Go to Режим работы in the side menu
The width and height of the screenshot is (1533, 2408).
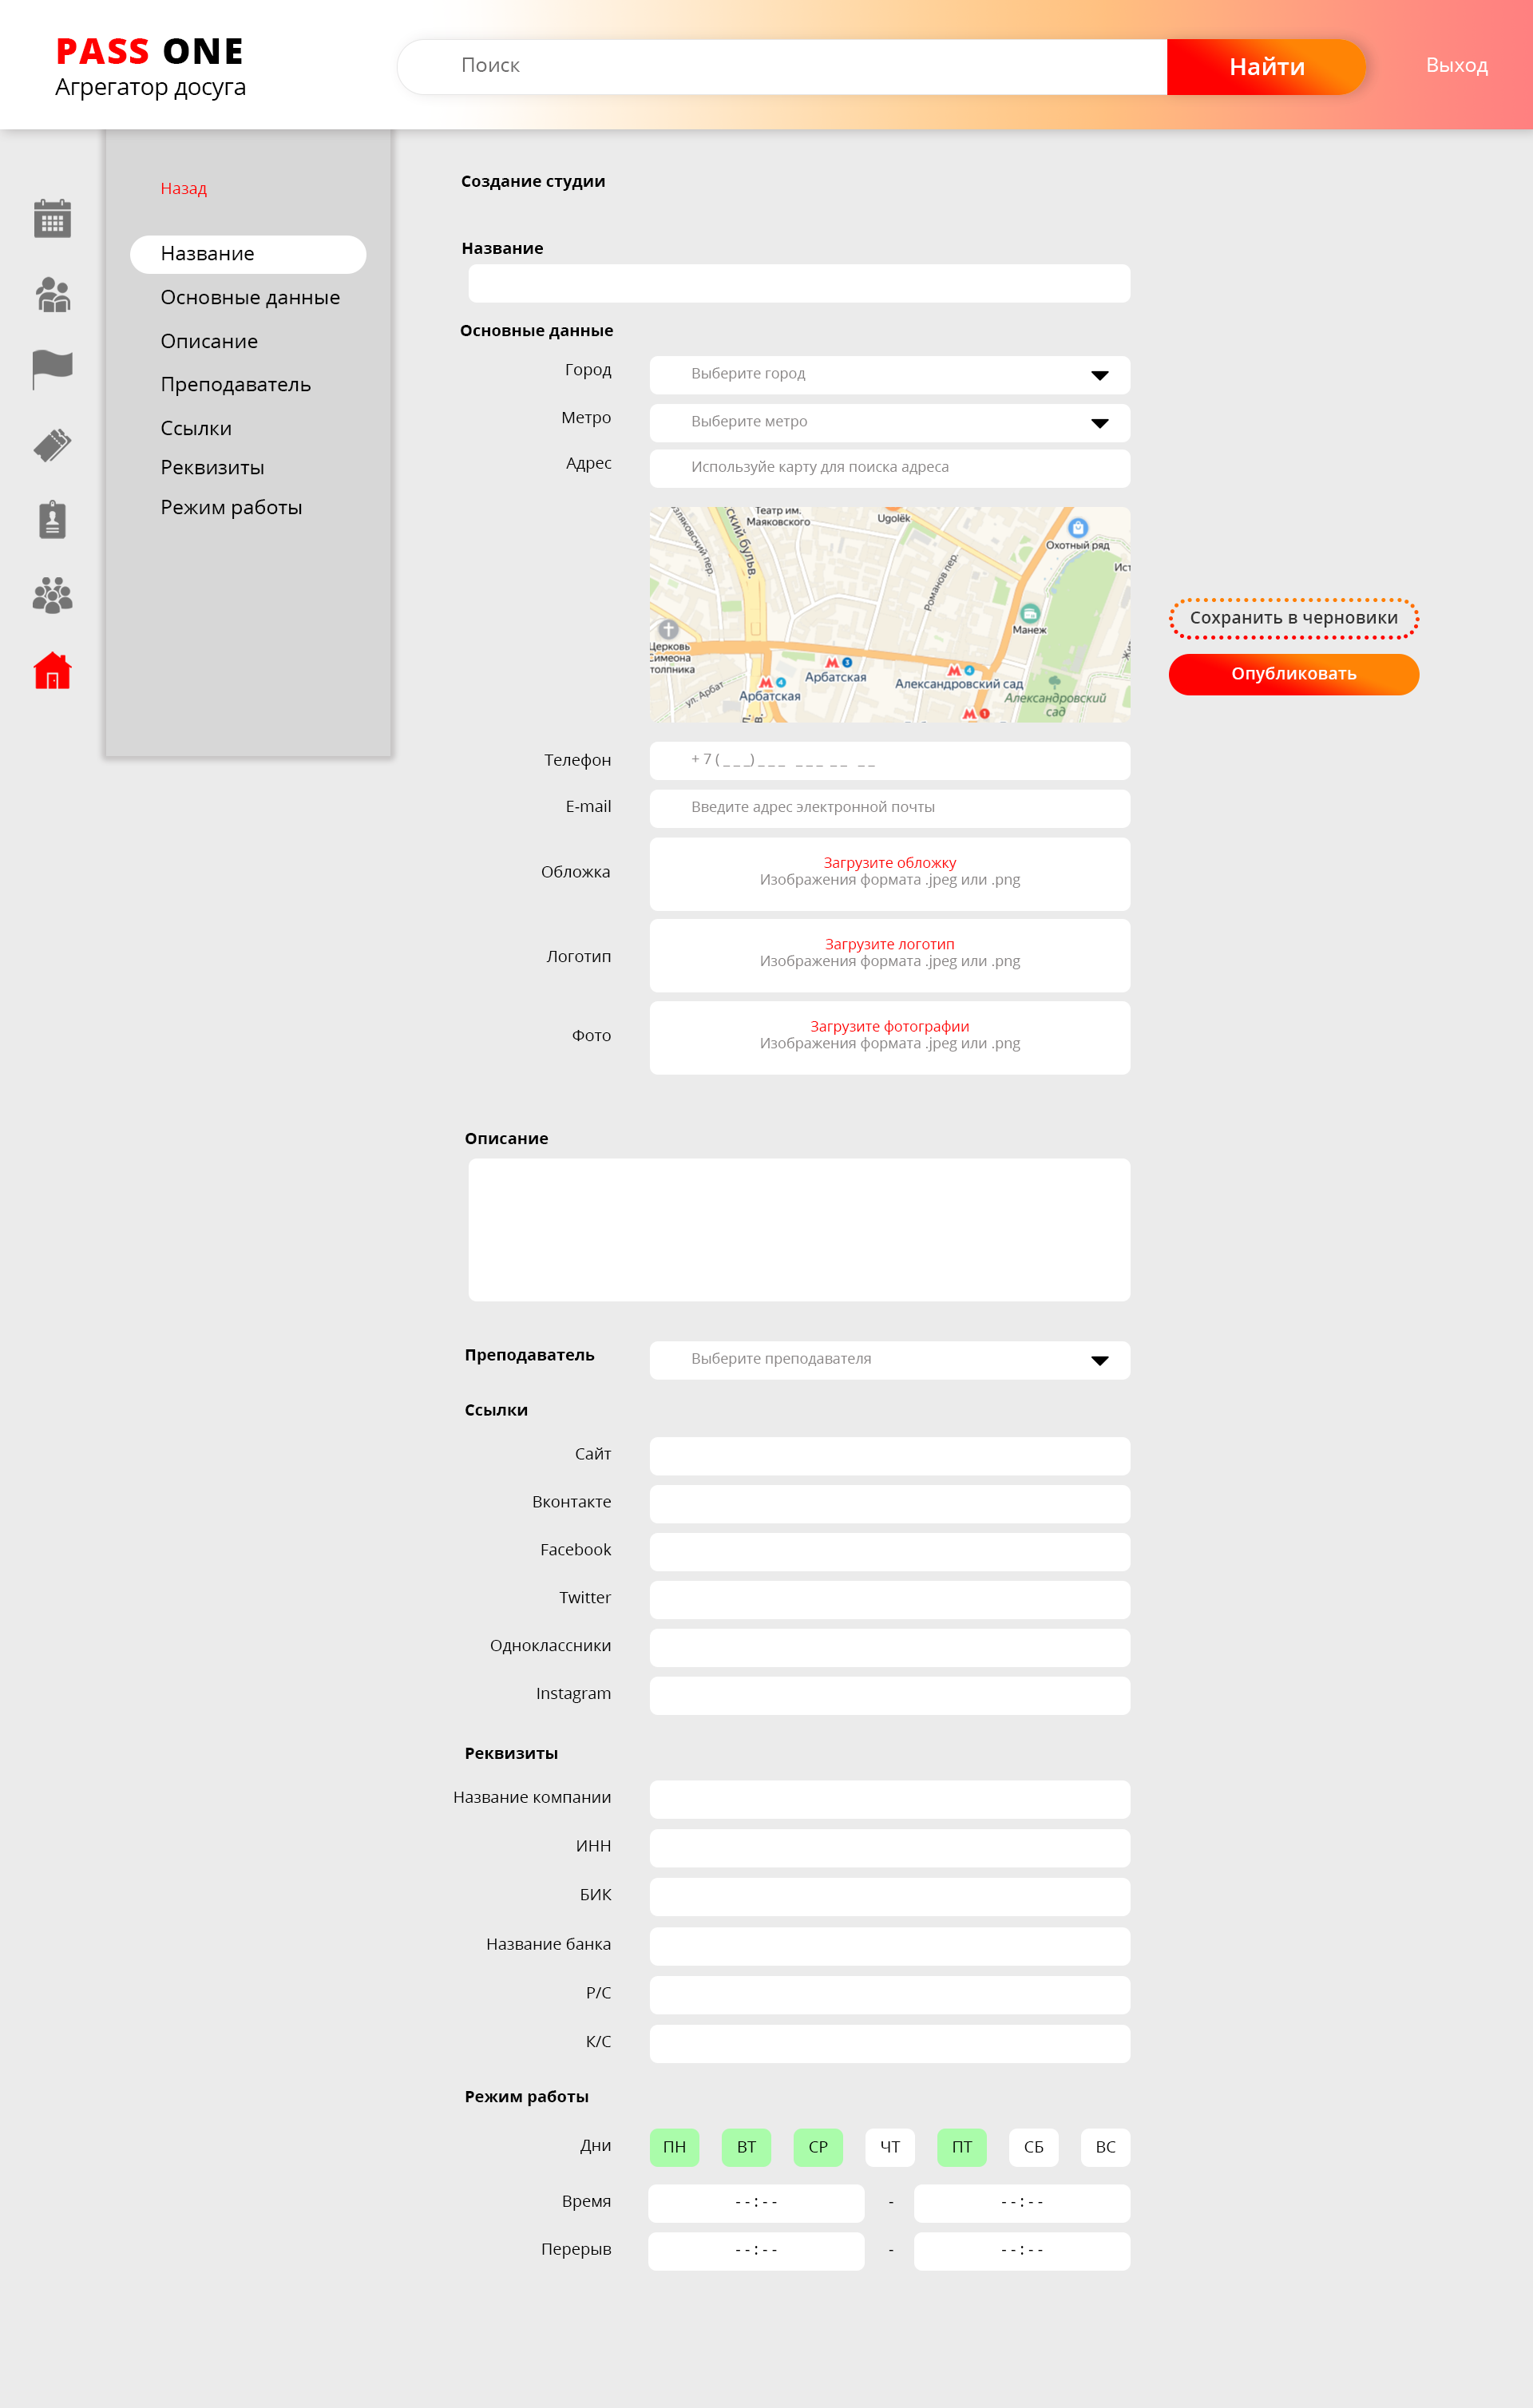(231, 508)
